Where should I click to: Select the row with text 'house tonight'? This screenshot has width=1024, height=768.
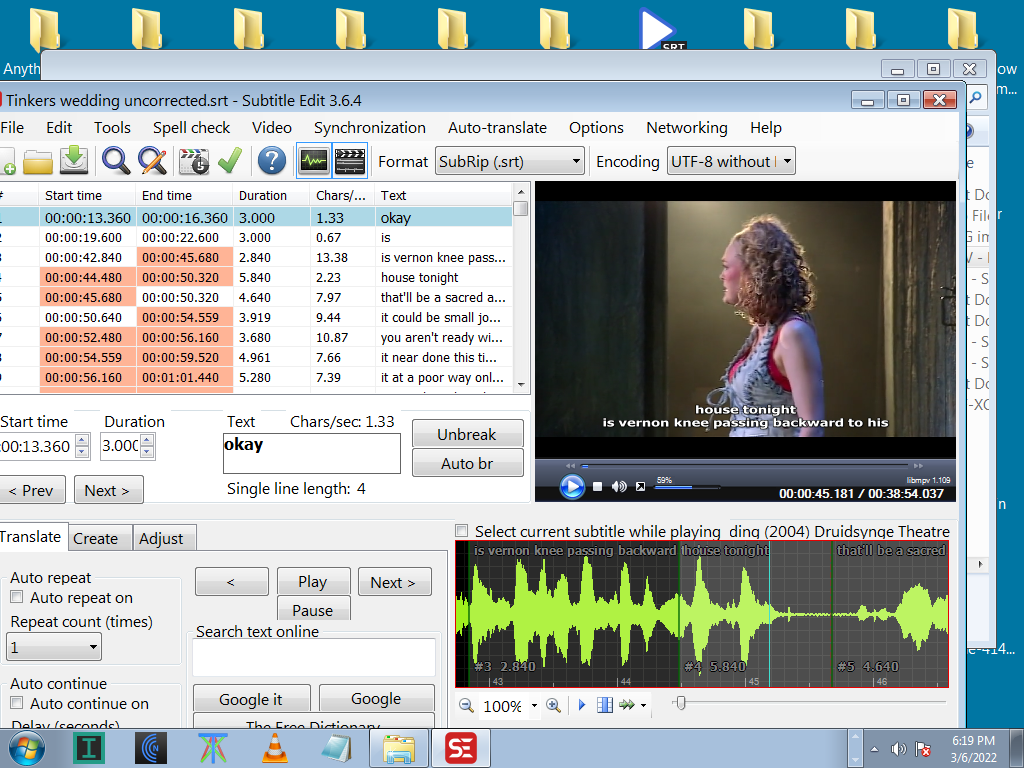(x=257, y=278)
